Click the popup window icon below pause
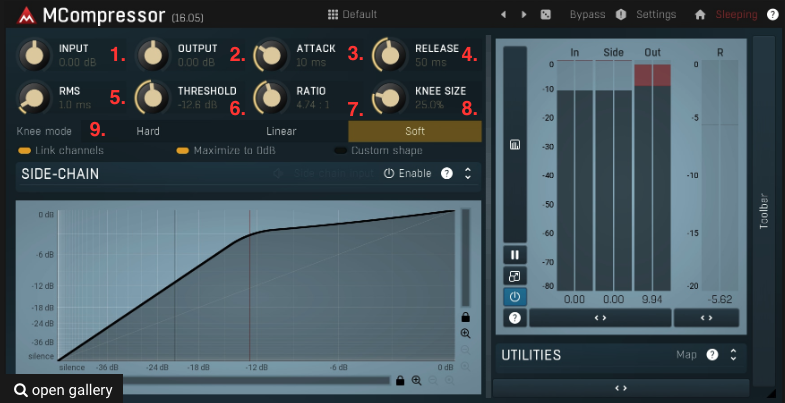This screenshot has height=403, width=785. [515, 276]
